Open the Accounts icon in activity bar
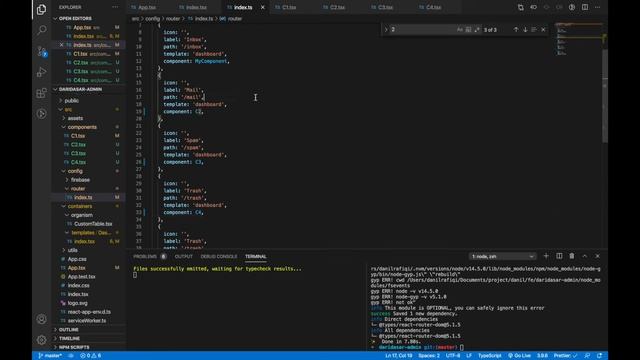The width and height of the screenshot is (640, 360). pyautogui.click(x=41, y=319)
